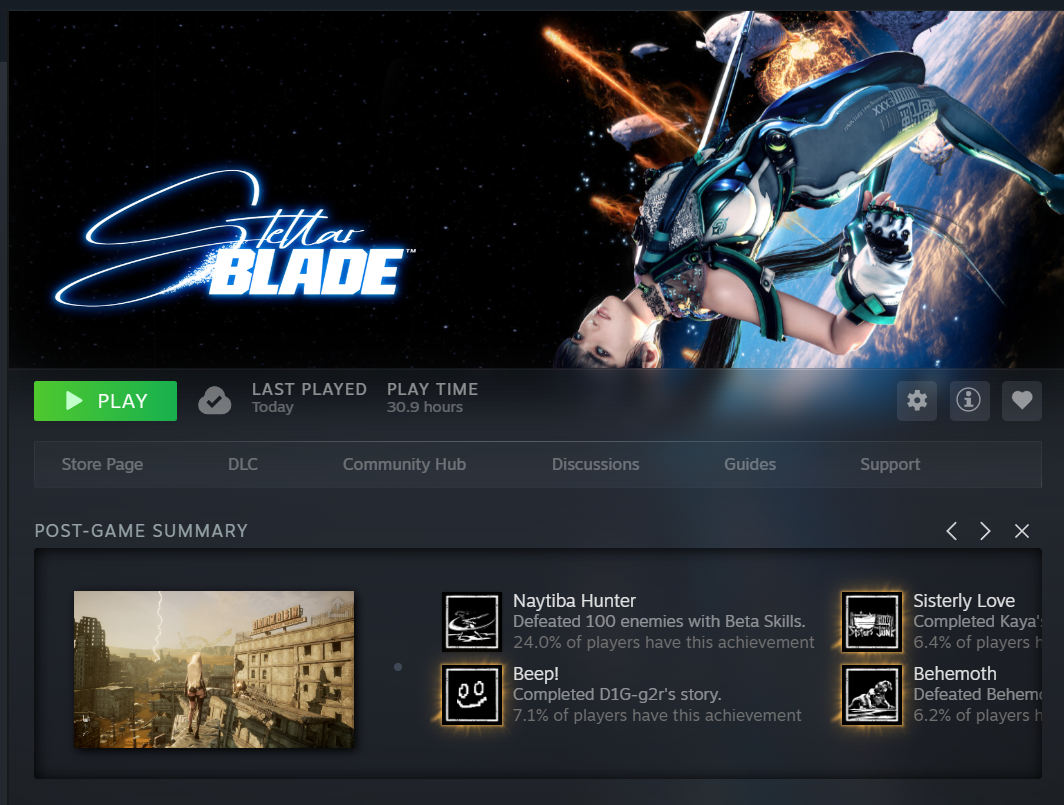
Task: Click the 30.9 hours play time value
Action: 425,407
